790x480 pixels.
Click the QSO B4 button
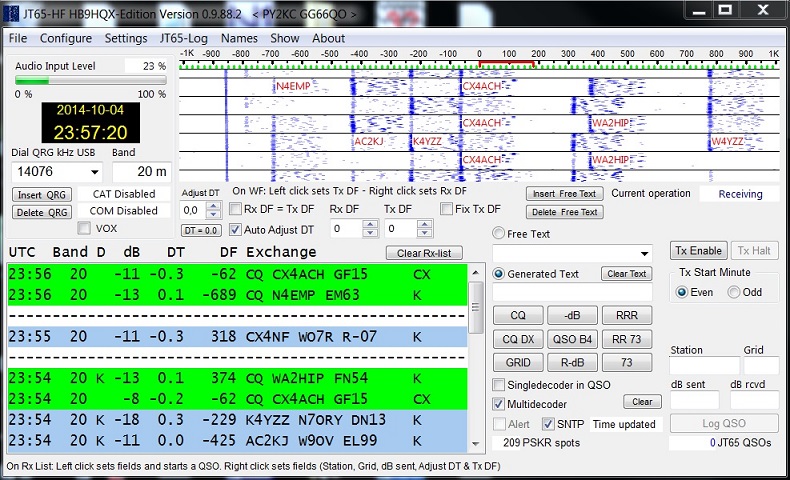572,339
